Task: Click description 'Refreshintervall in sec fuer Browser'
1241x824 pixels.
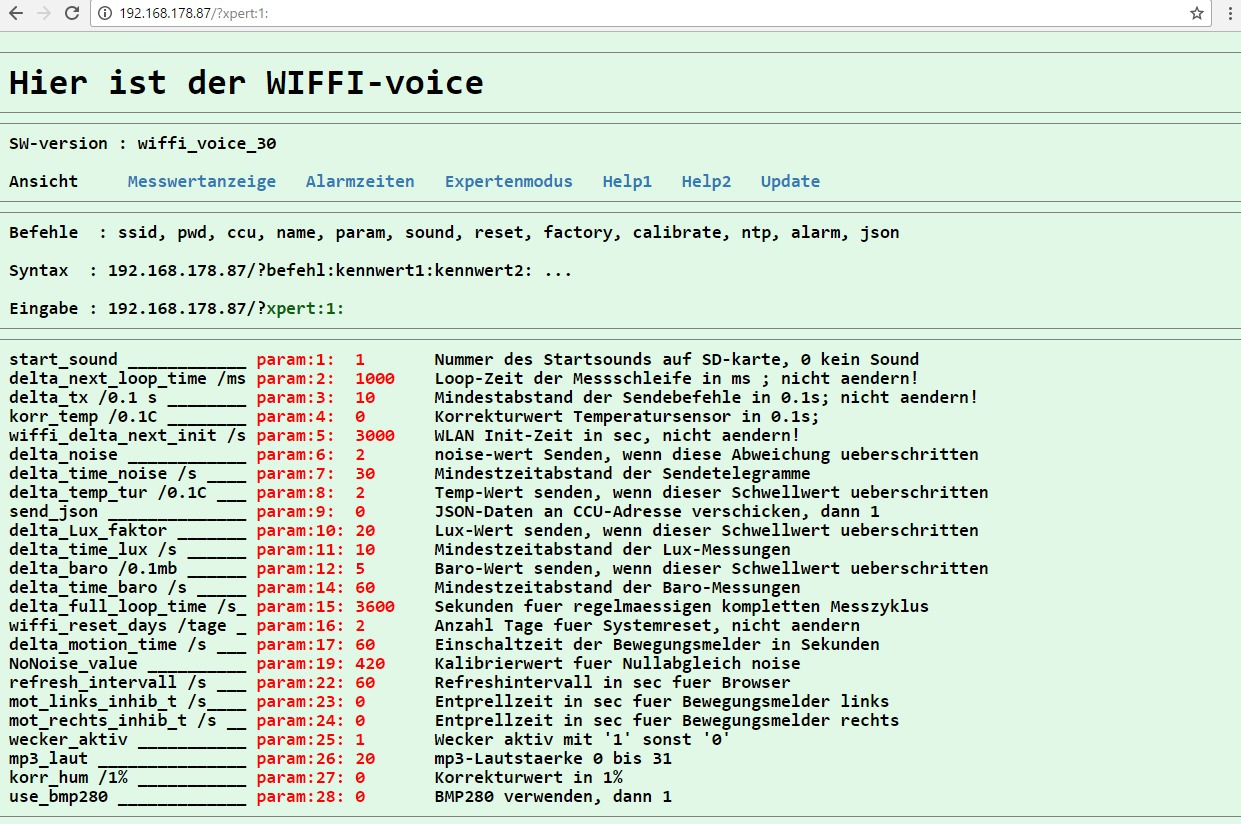Action: click(612, 682)
